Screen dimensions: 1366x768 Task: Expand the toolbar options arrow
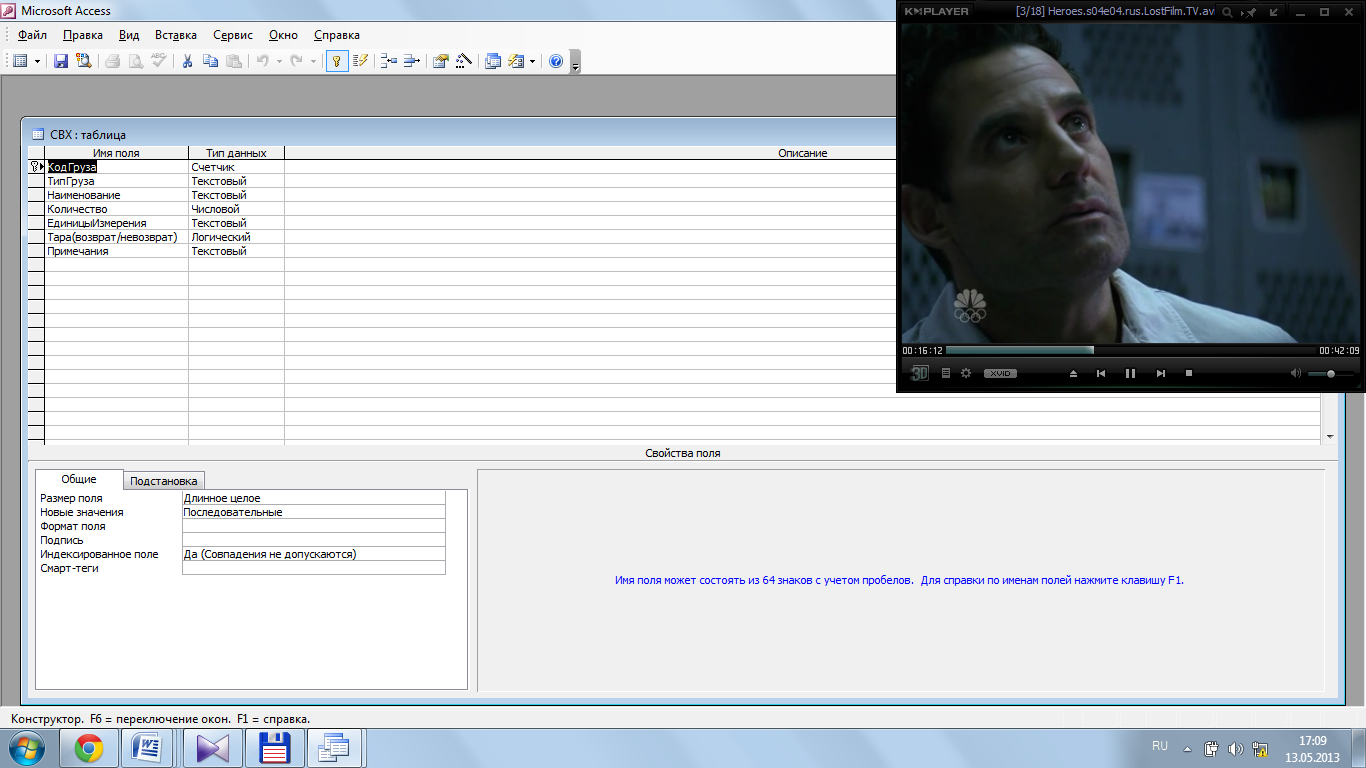[575, 62]
